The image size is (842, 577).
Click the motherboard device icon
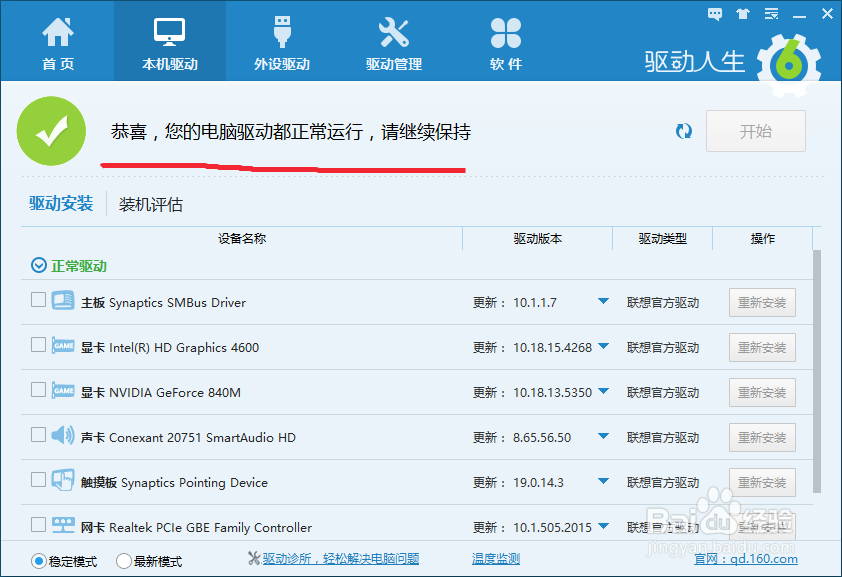tap(63, 301)
